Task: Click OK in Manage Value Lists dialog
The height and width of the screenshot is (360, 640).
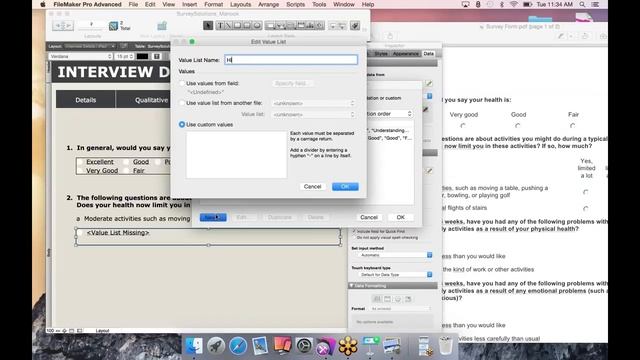Action: pos(400,218)
